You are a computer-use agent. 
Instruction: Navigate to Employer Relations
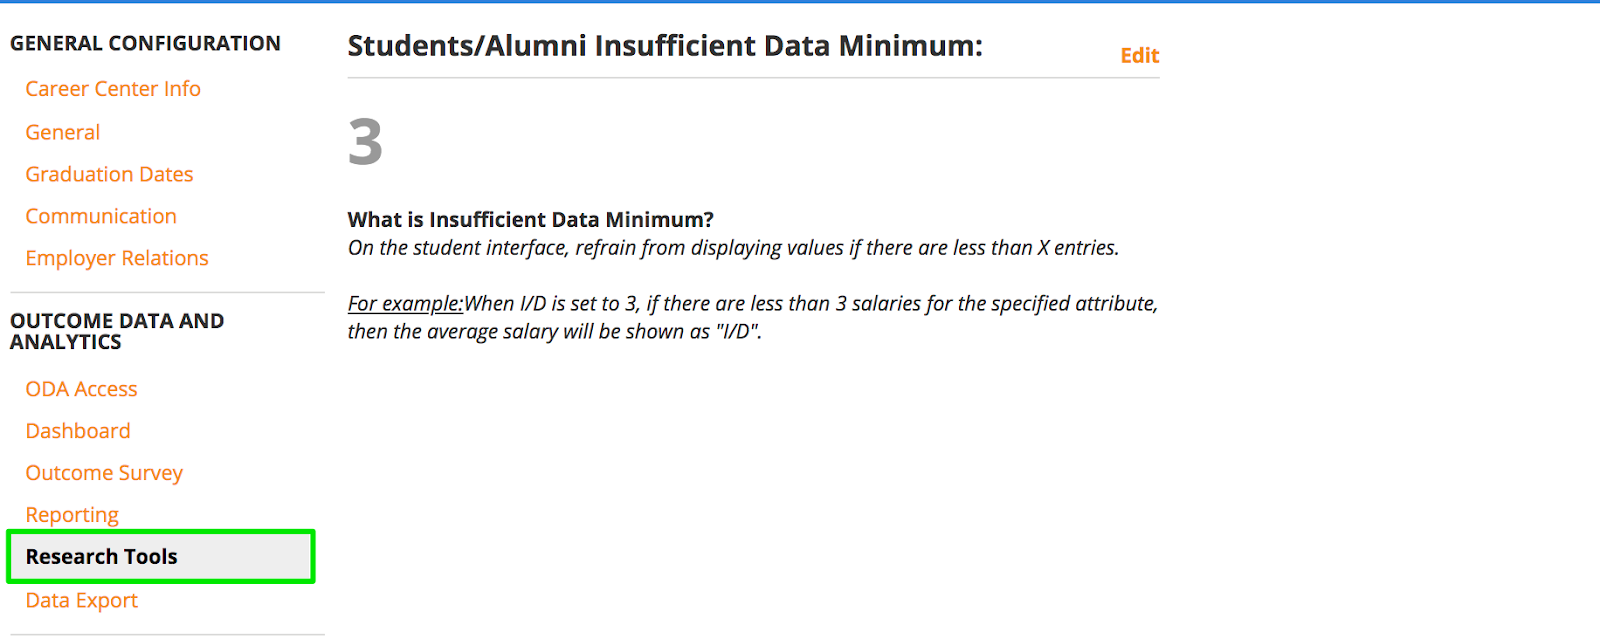117,258
